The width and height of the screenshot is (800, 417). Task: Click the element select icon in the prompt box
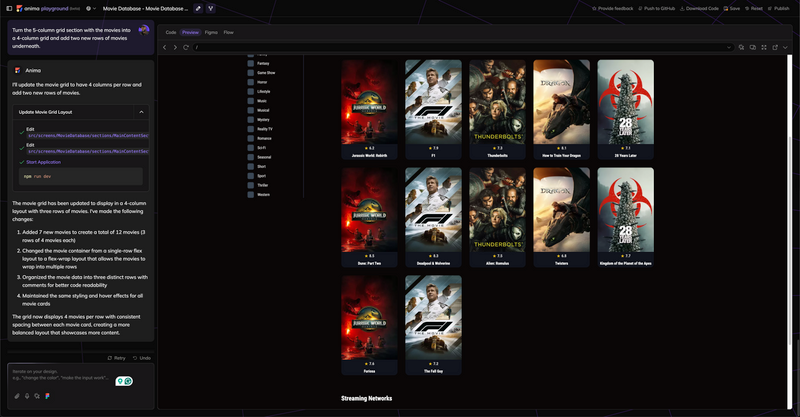point(37,396)
